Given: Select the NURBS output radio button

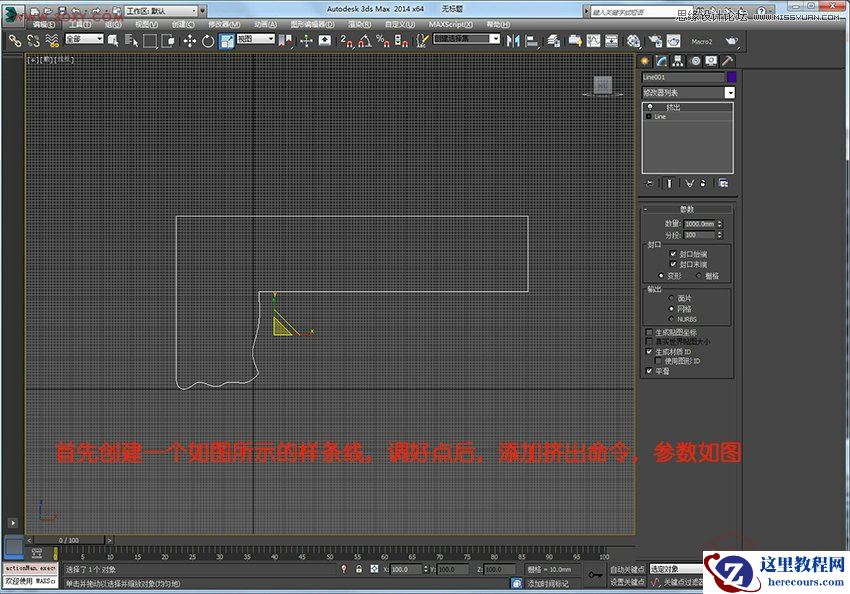Looking at the screenshot, I should pos(669,319).
